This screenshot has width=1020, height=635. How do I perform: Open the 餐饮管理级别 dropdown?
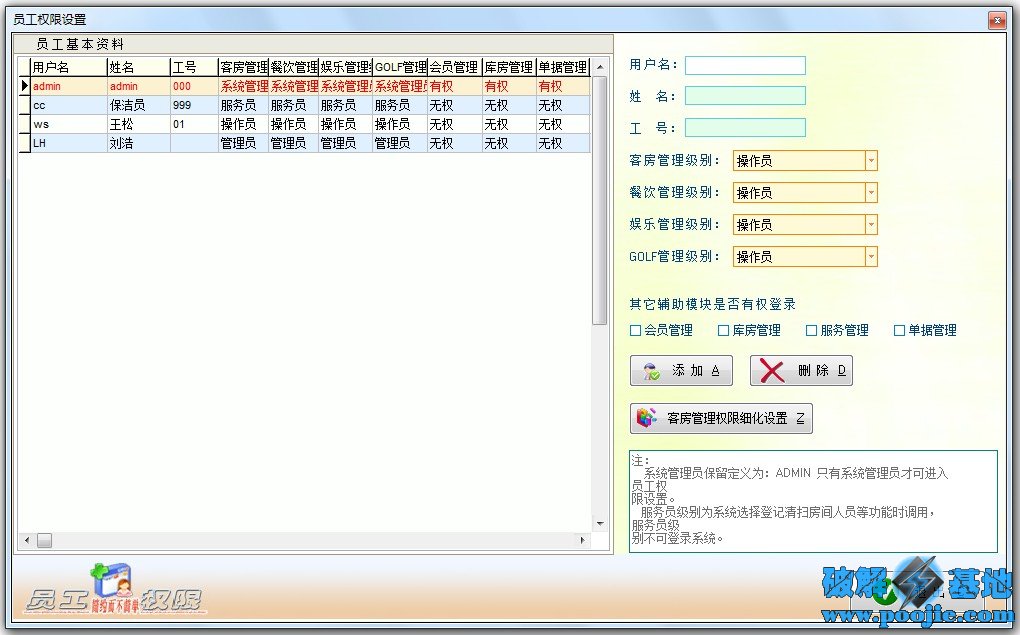point(870,193)
